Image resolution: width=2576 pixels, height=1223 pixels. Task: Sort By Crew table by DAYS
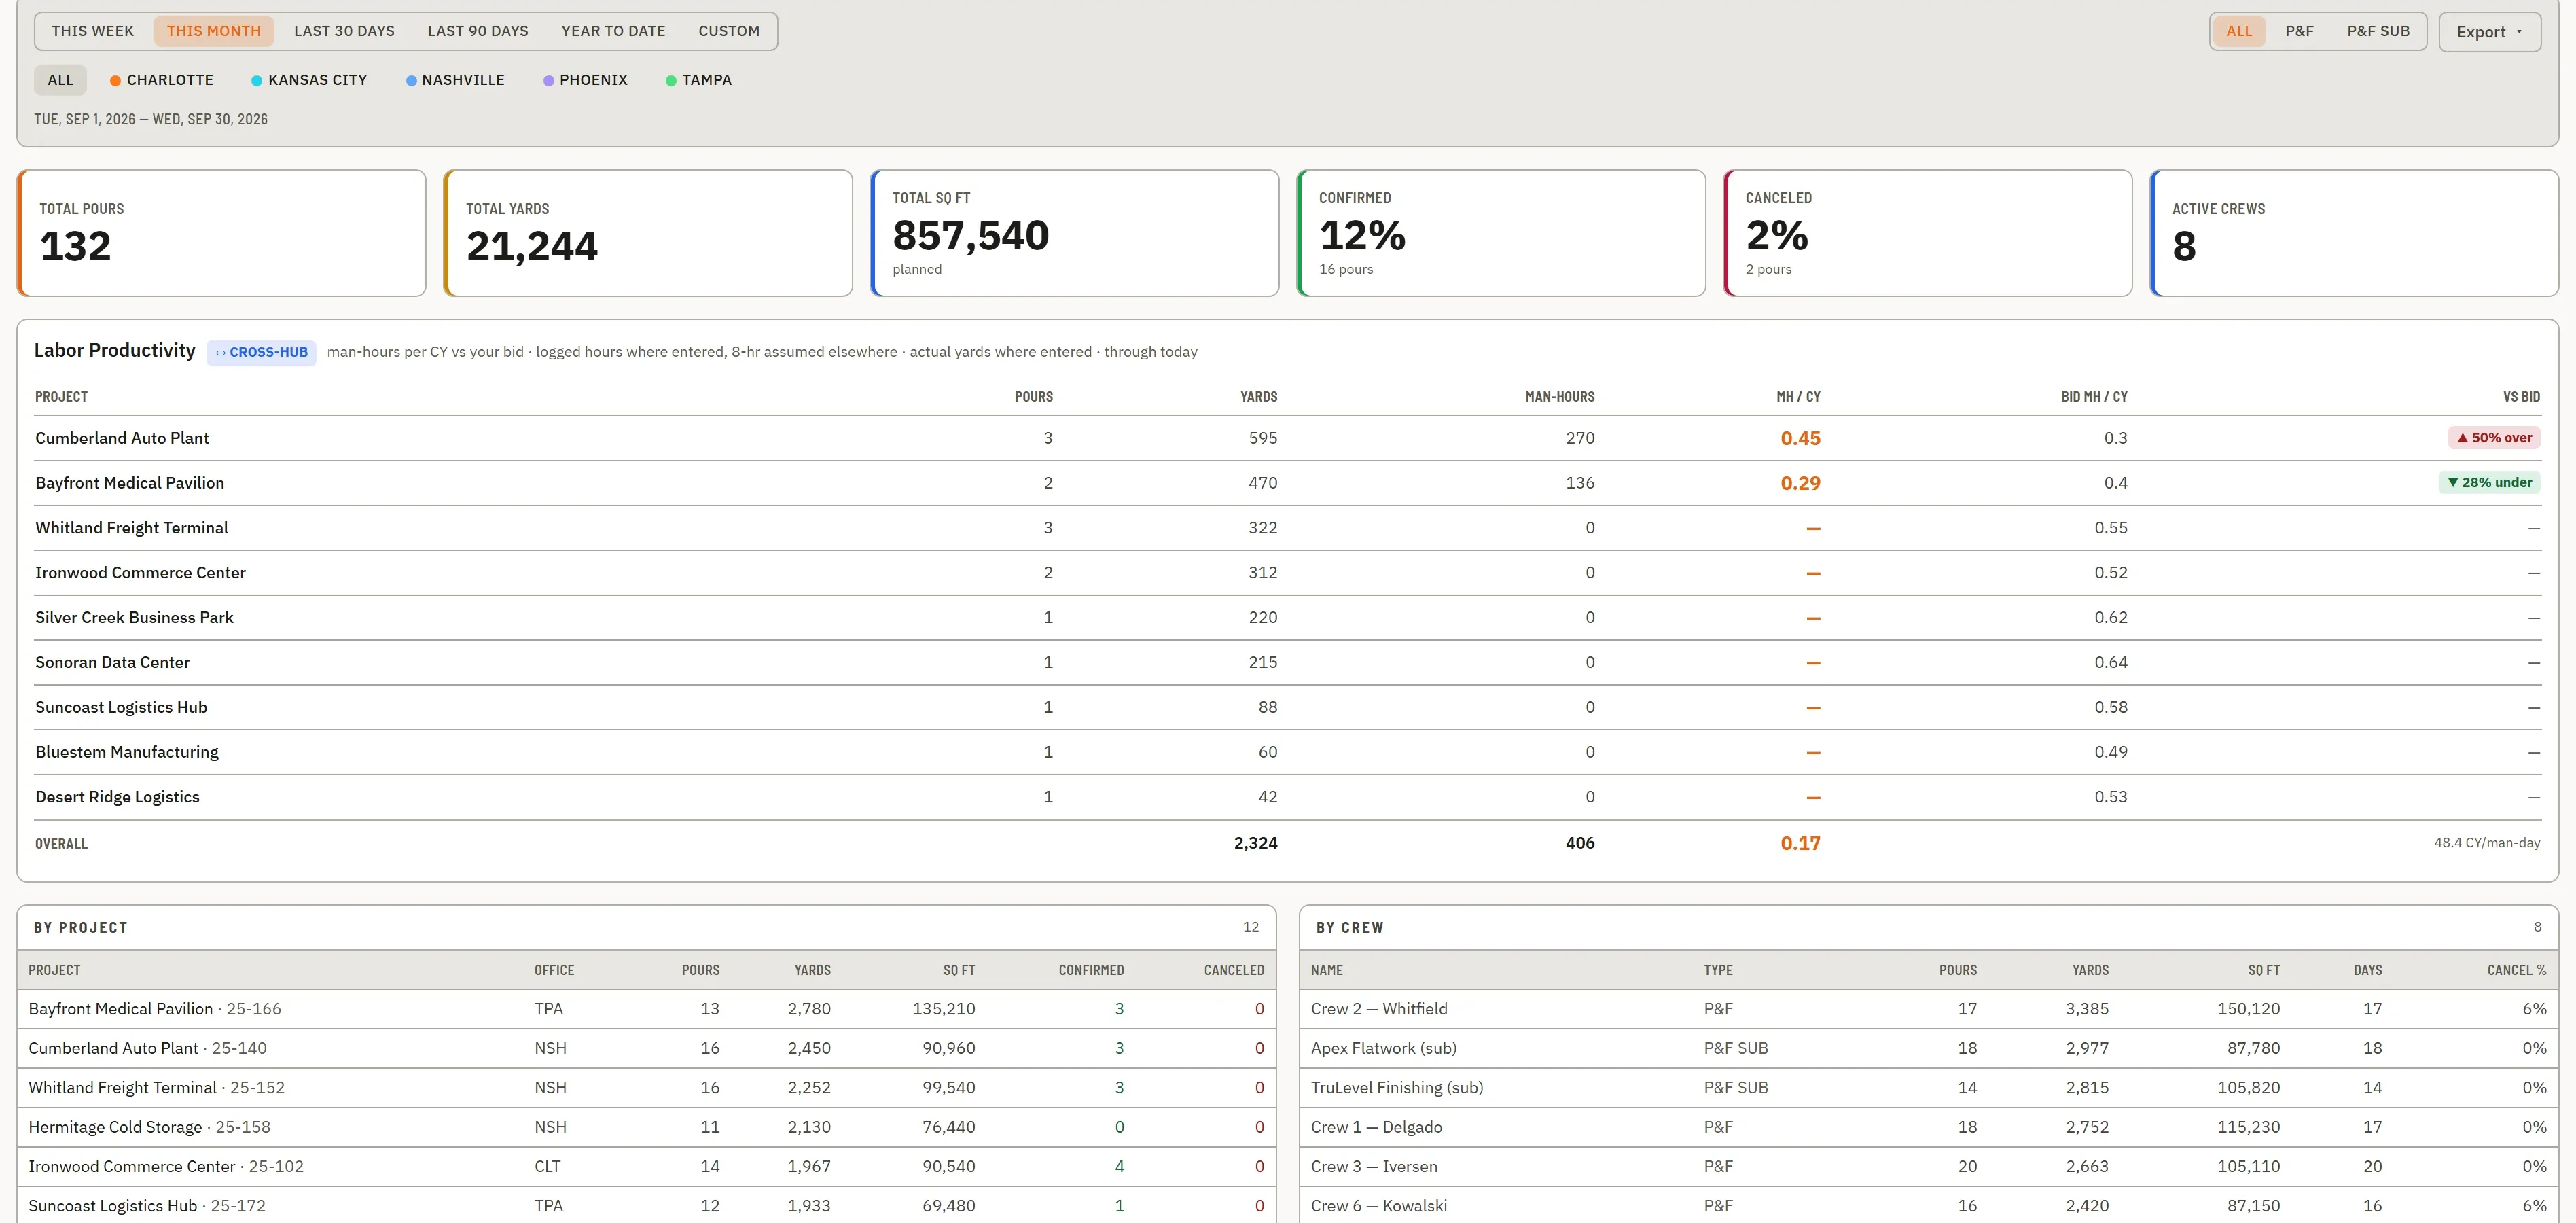tap(2367, 970)
